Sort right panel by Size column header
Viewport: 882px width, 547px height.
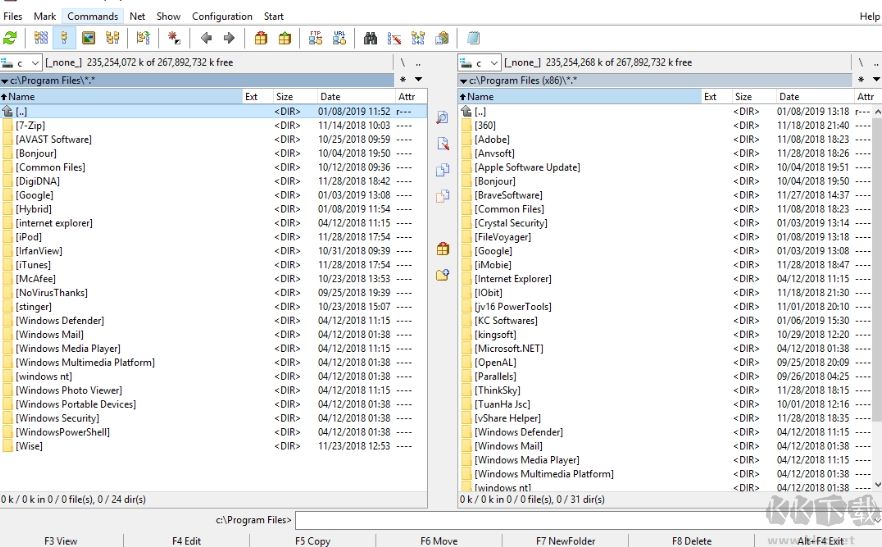pos(753,96)
